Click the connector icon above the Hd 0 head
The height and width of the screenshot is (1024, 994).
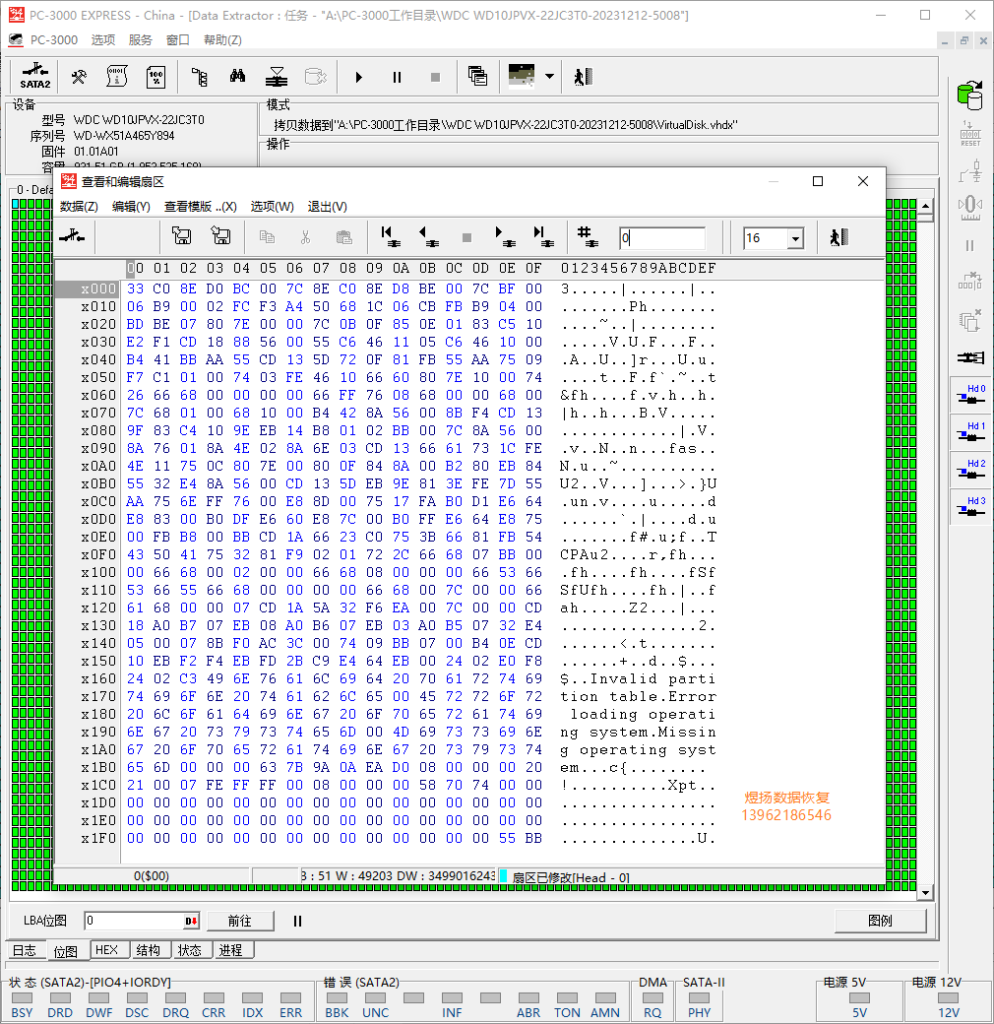click(x=971, y=358)
